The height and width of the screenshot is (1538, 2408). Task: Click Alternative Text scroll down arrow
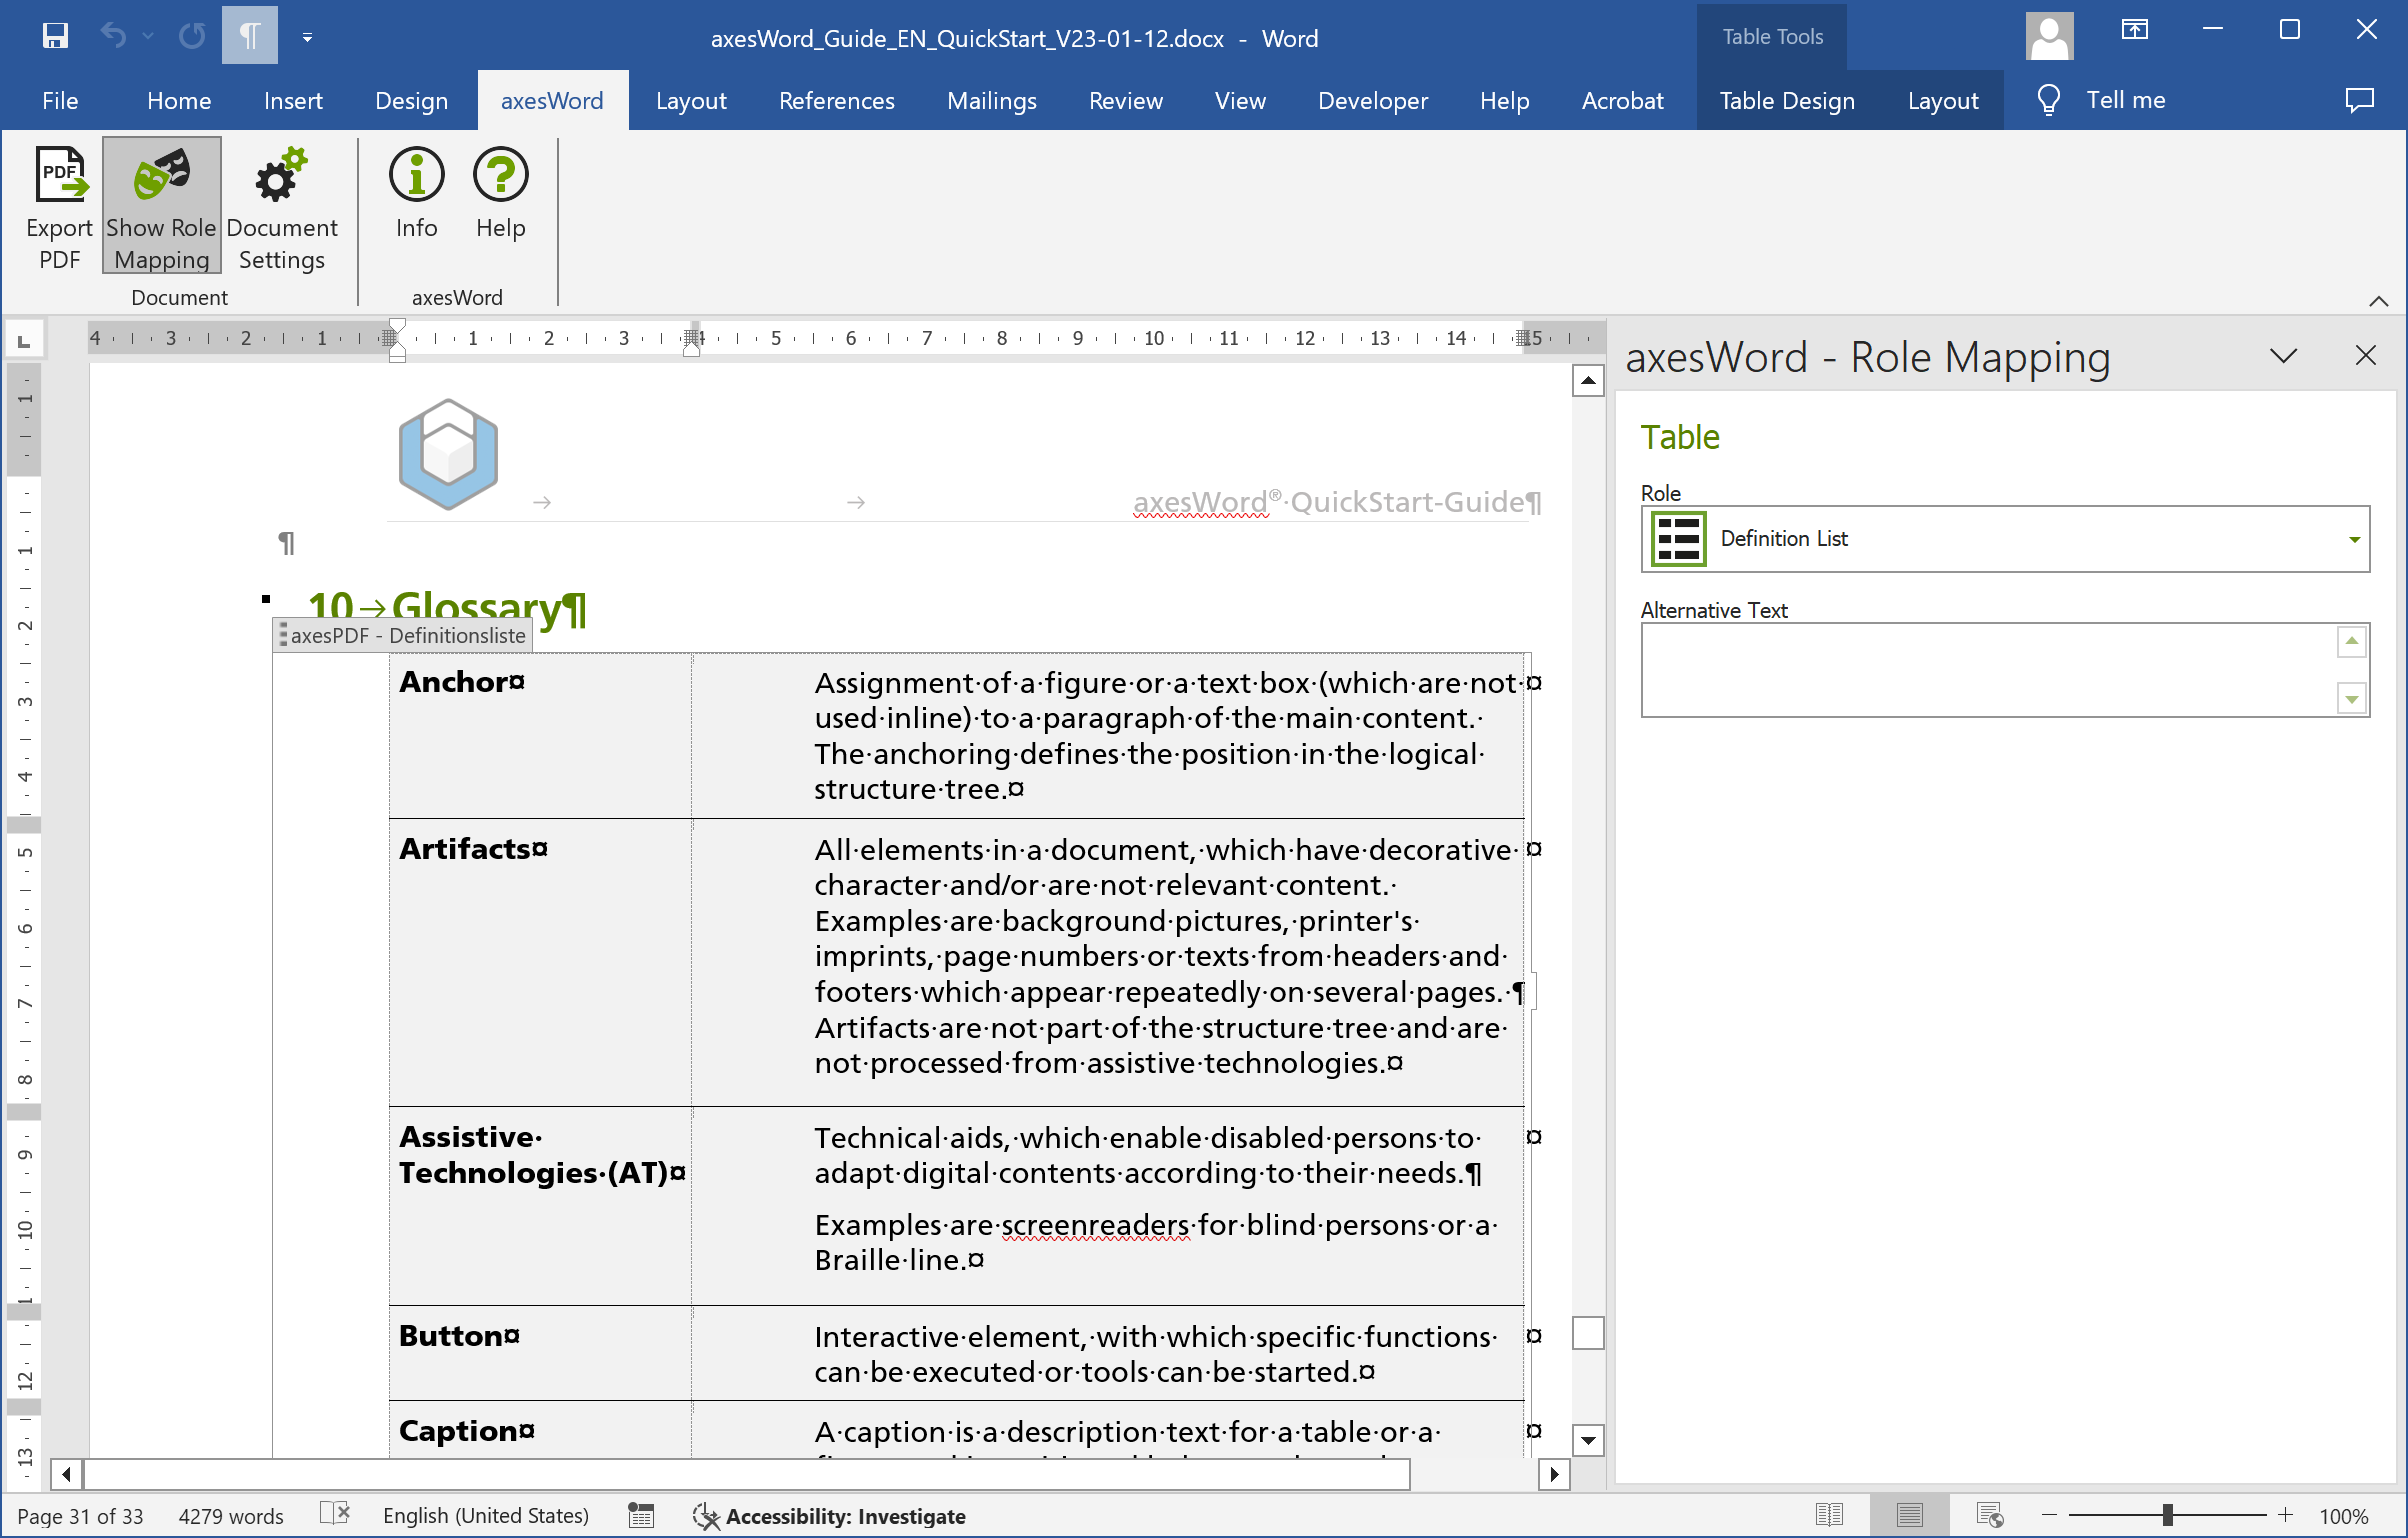click(x=2351, y=698)
